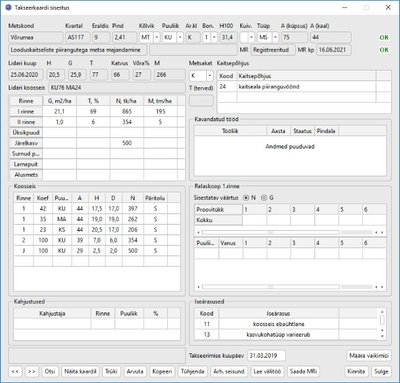Click the Arvuta button
Image resolution: width=400 pixels, height=383 pixels.
tap(135, 371)
